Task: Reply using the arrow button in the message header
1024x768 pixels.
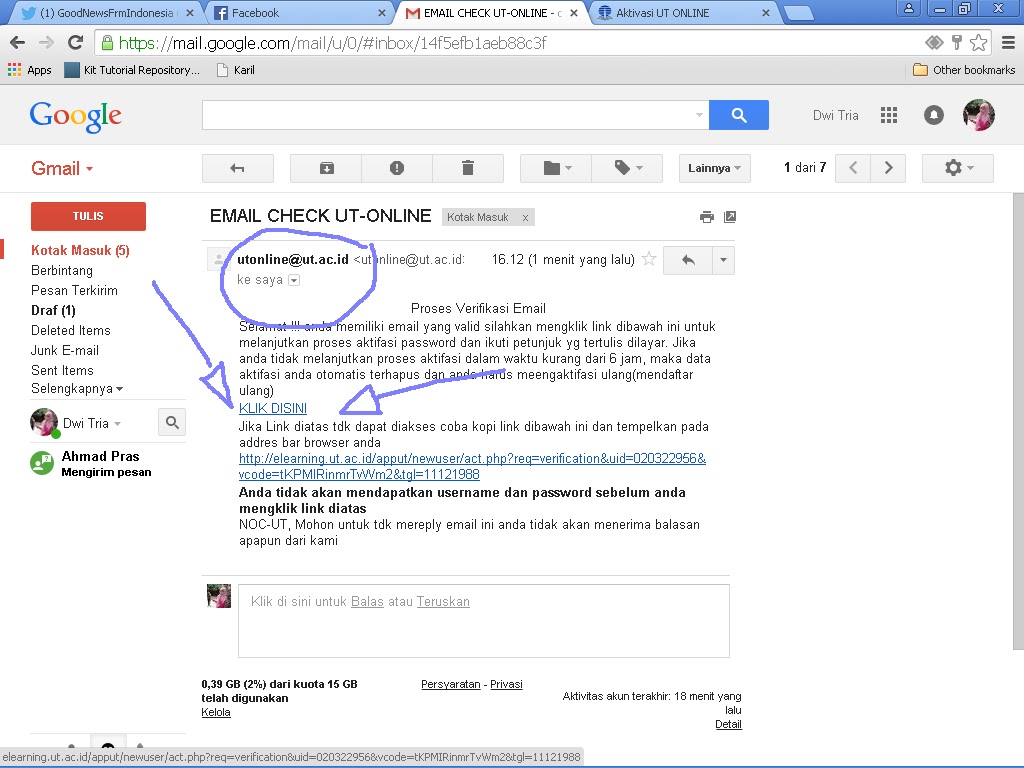Action: [688, 260]
